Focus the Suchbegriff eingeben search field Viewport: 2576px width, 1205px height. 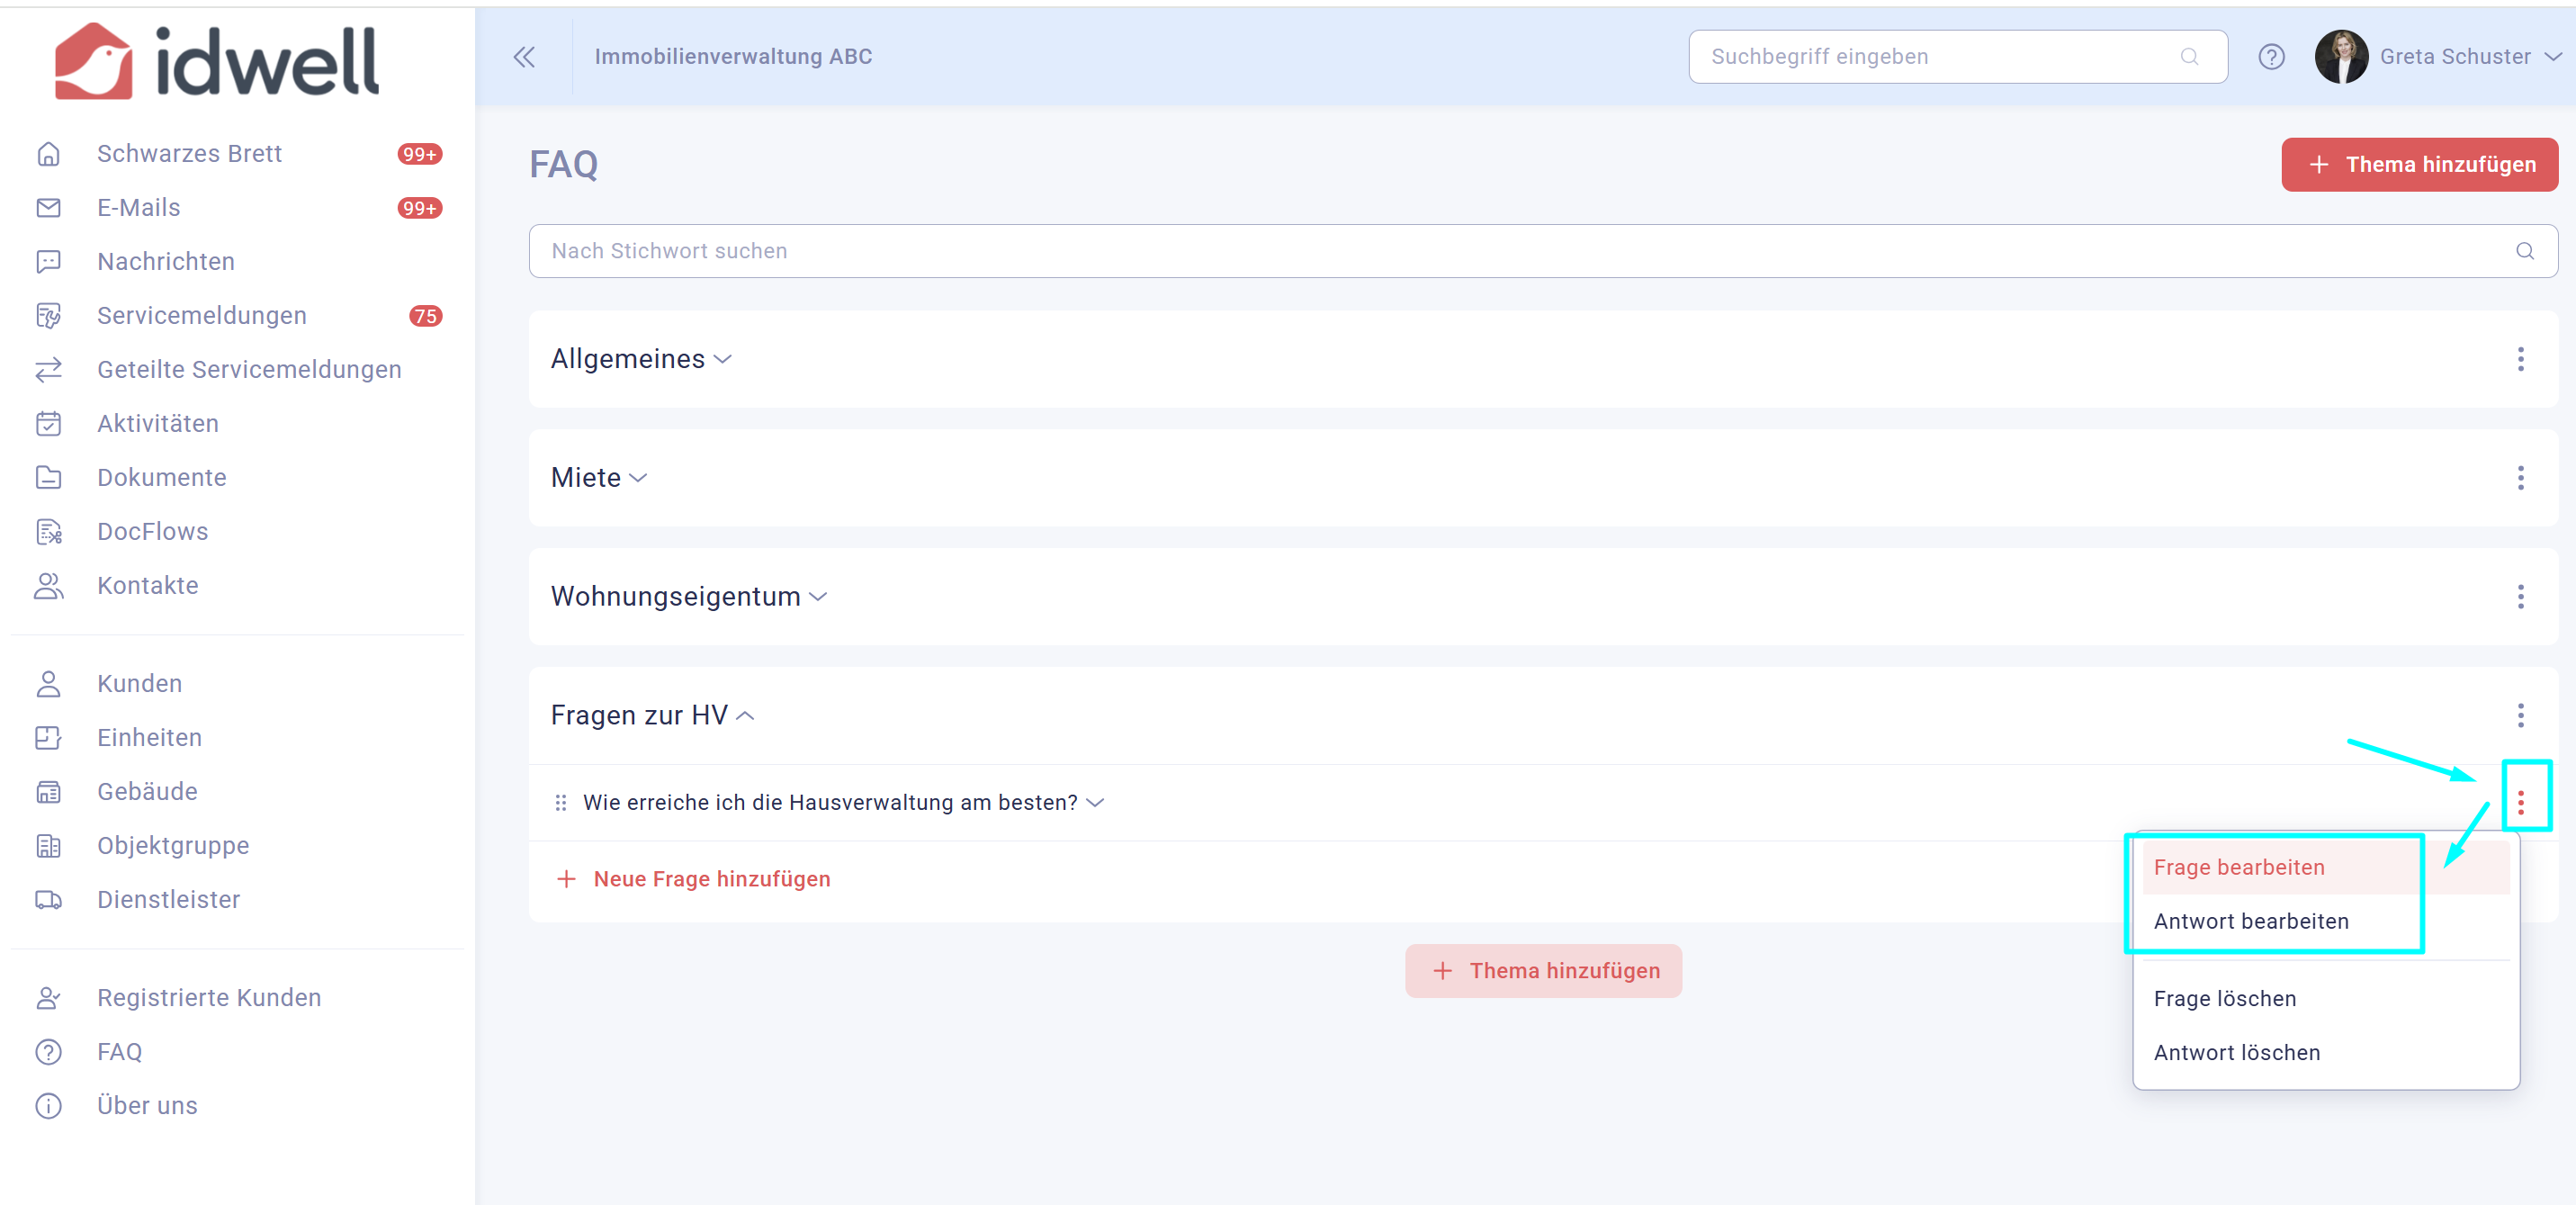click(x=1940, y=57)
